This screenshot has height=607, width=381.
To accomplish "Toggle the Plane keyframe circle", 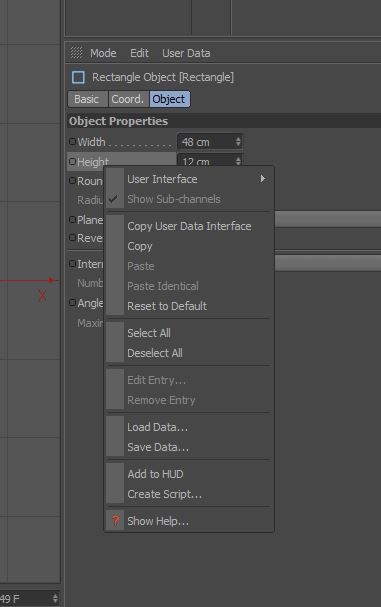I will pos(72,220).
